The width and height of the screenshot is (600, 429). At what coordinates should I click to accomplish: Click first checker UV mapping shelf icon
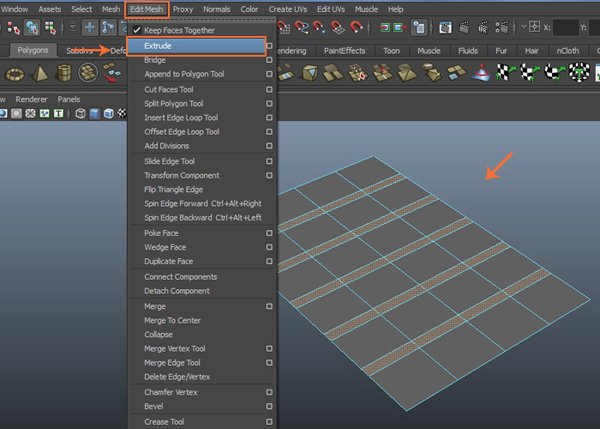coord(505,72)
